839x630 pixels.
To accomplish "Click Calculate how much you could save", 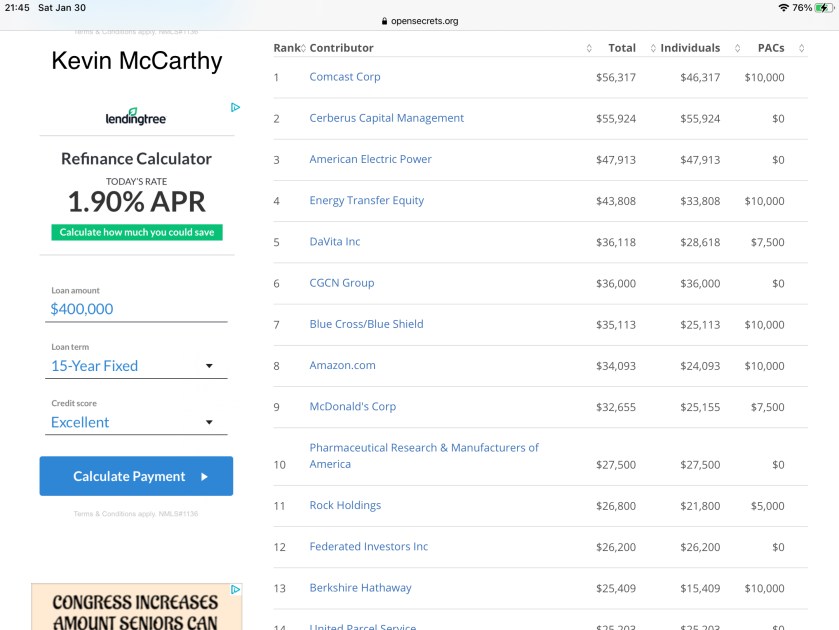I will 137,232.
